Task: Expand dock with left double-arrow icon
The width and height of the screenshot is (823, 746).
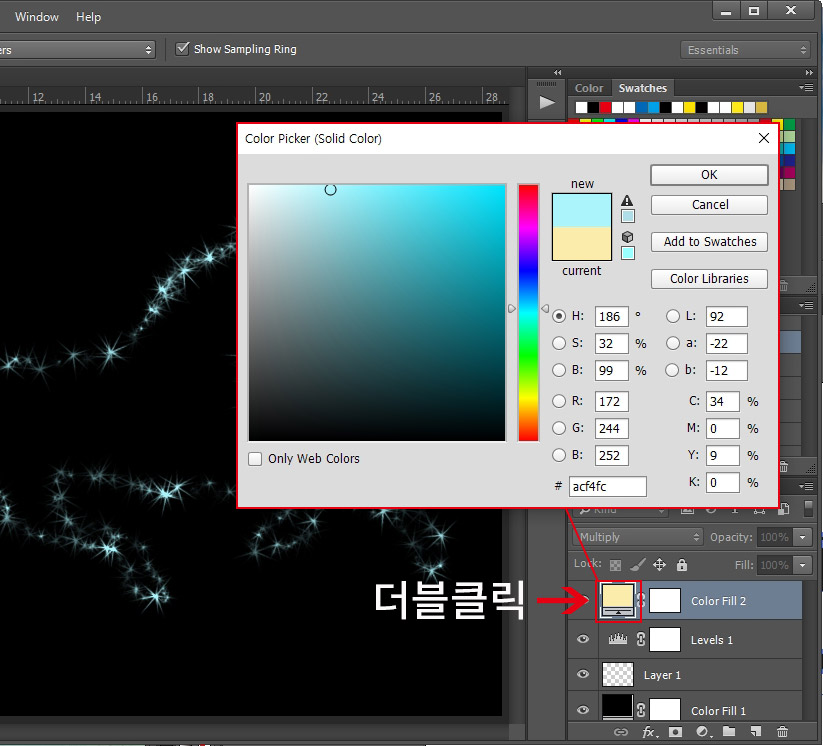Action: [557, 72]
